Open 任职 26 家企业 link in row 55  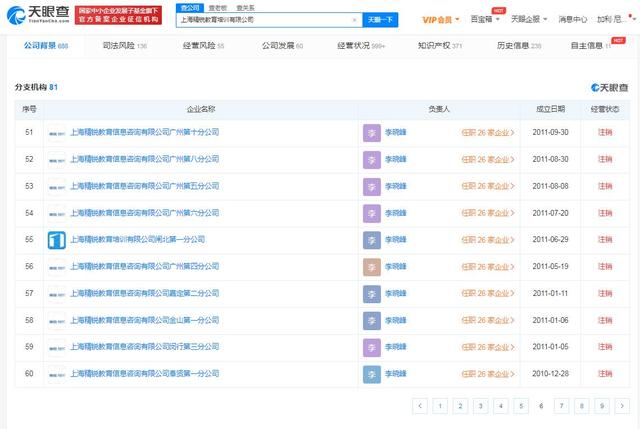[488, 240]
